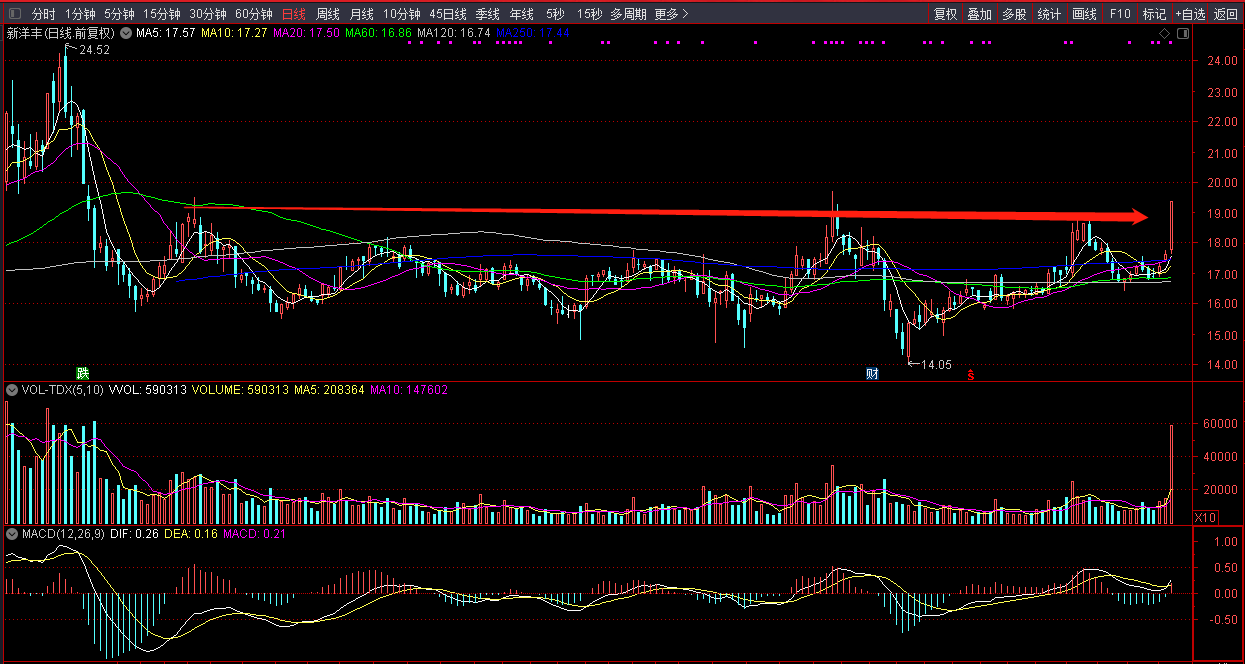Click the diamond icon above the chart
Viewport: 1245px width, 664px height.
coord(1165,33)
